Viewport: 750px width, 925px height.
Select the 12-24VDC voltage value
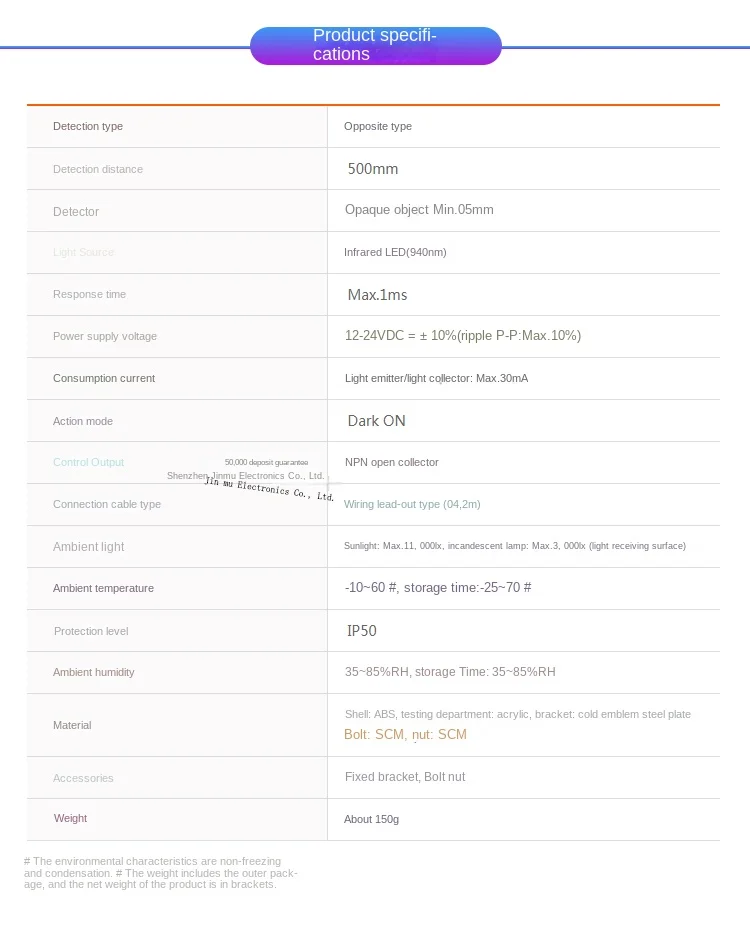463,336
